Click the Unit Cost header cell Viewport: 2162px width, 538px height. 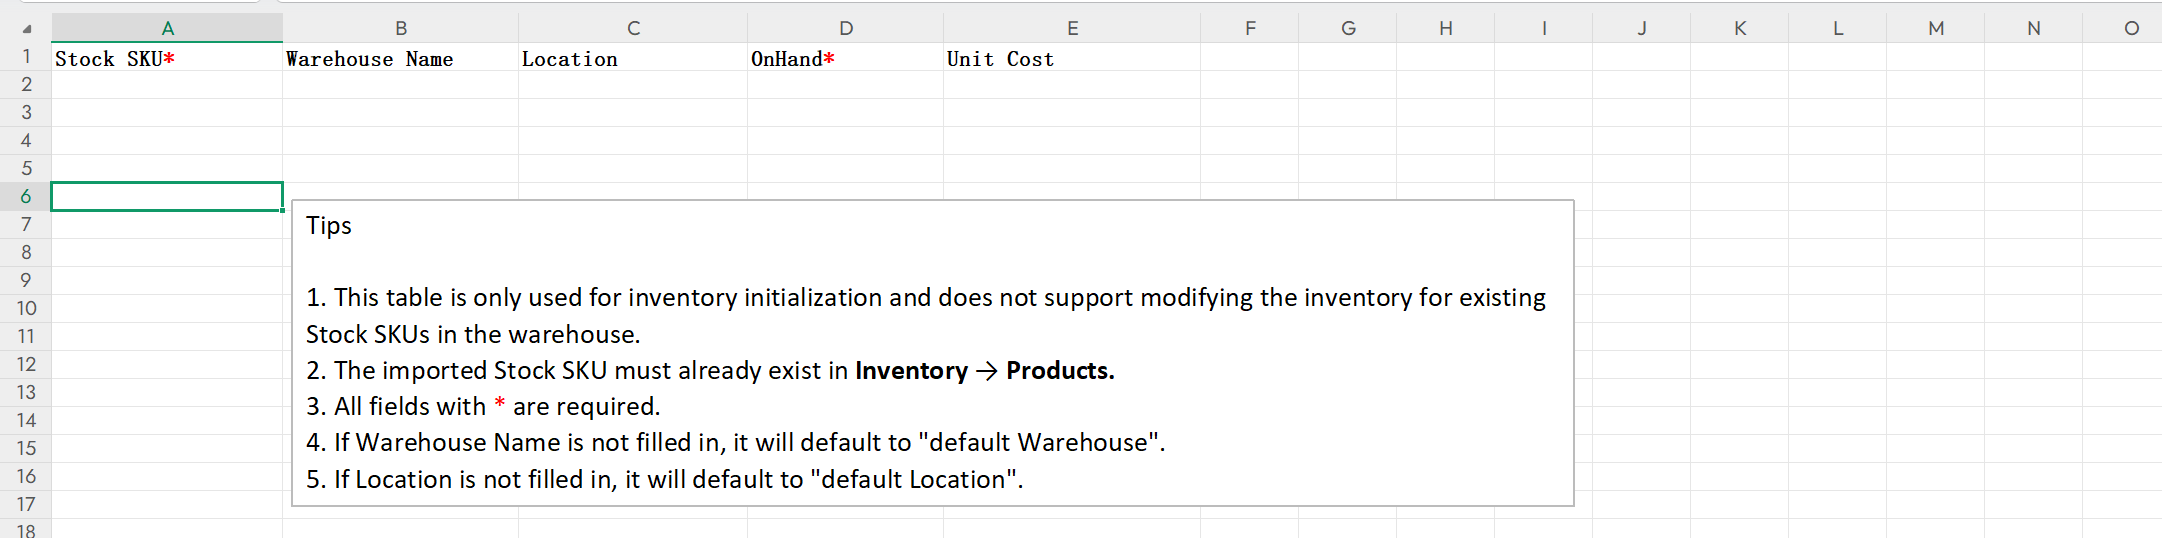[x=1071, y=59]
